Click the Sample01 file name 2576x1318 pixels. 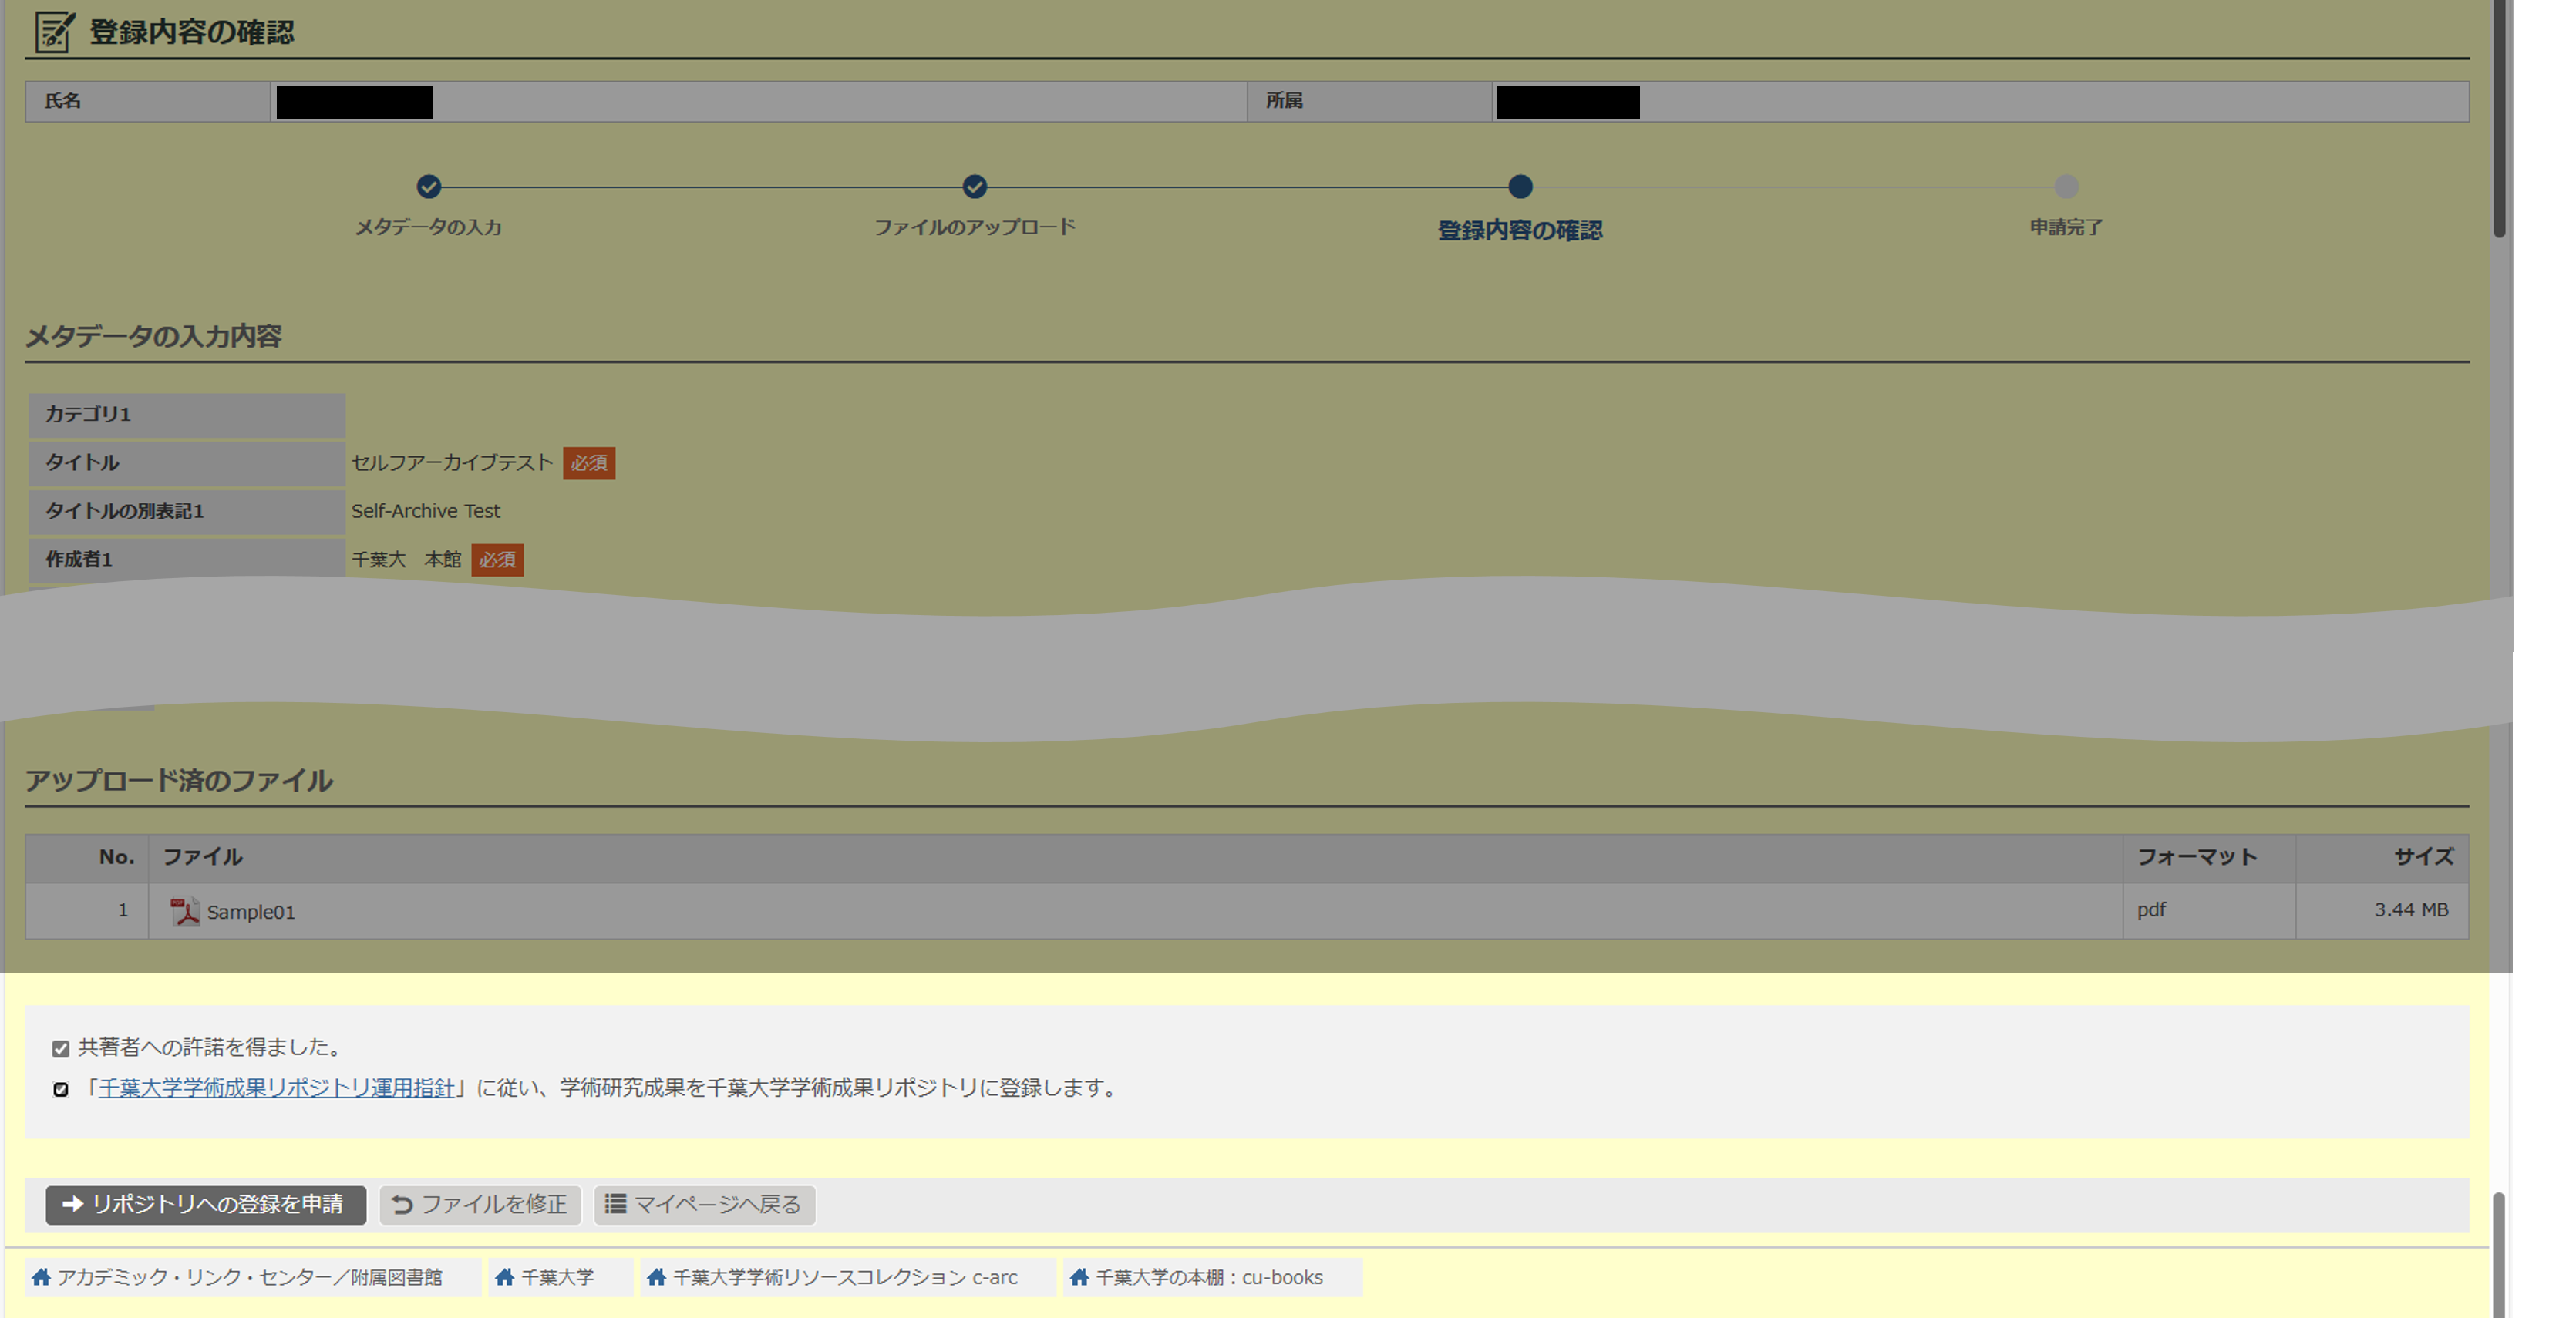point(250,911)
